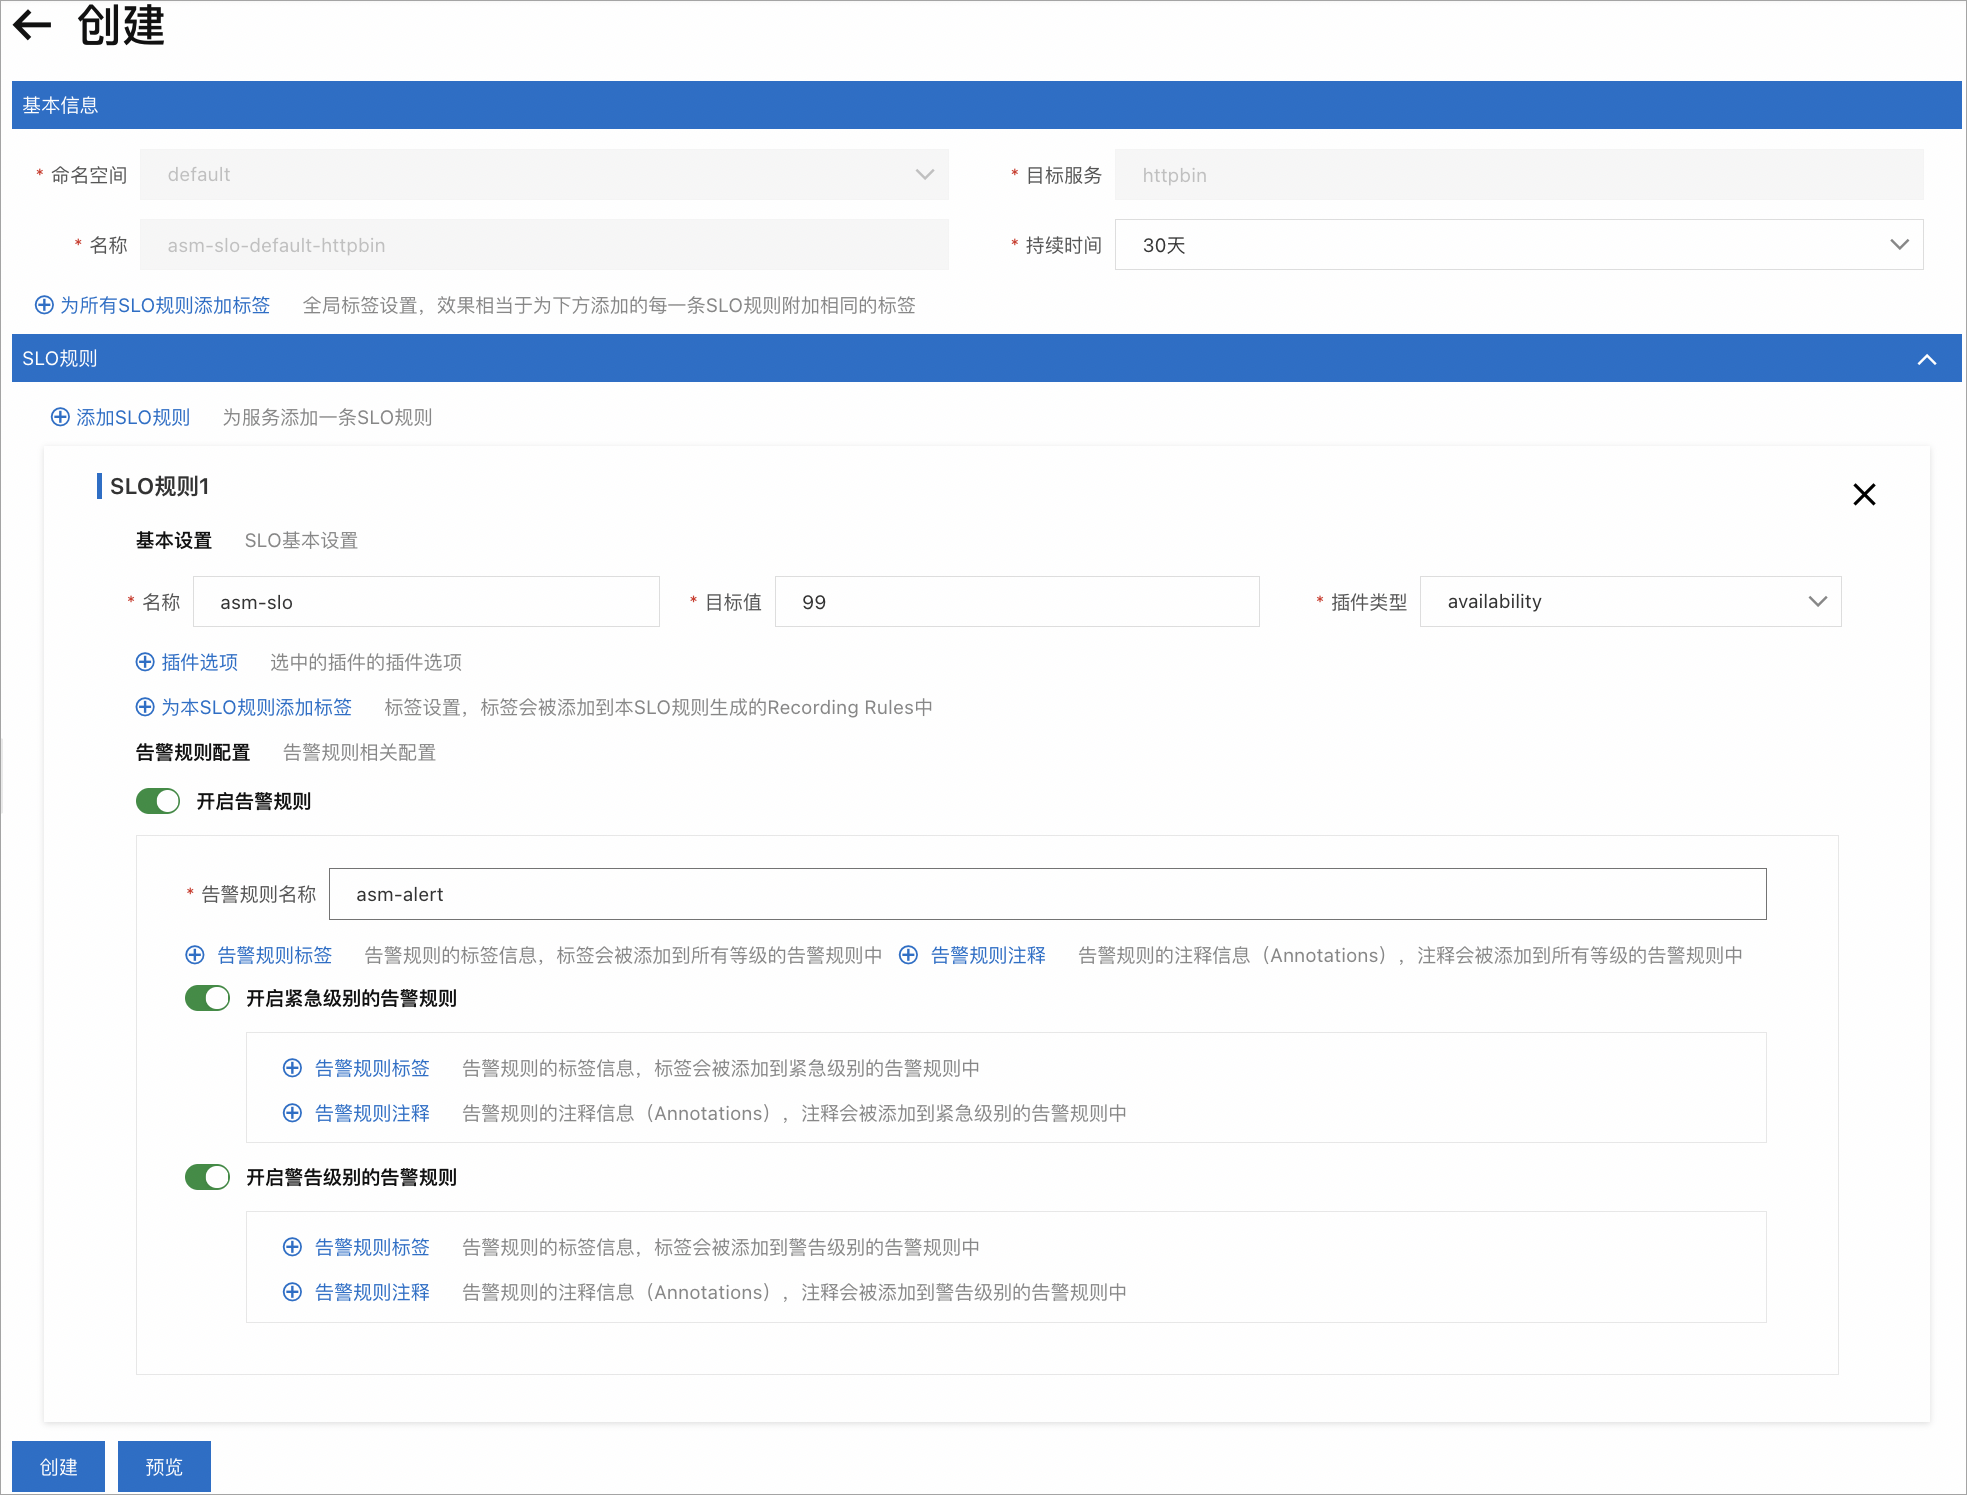1967x1495 pixels.
Task: Click the 告警规则名称 input field
Action: tap(1046, 894)
